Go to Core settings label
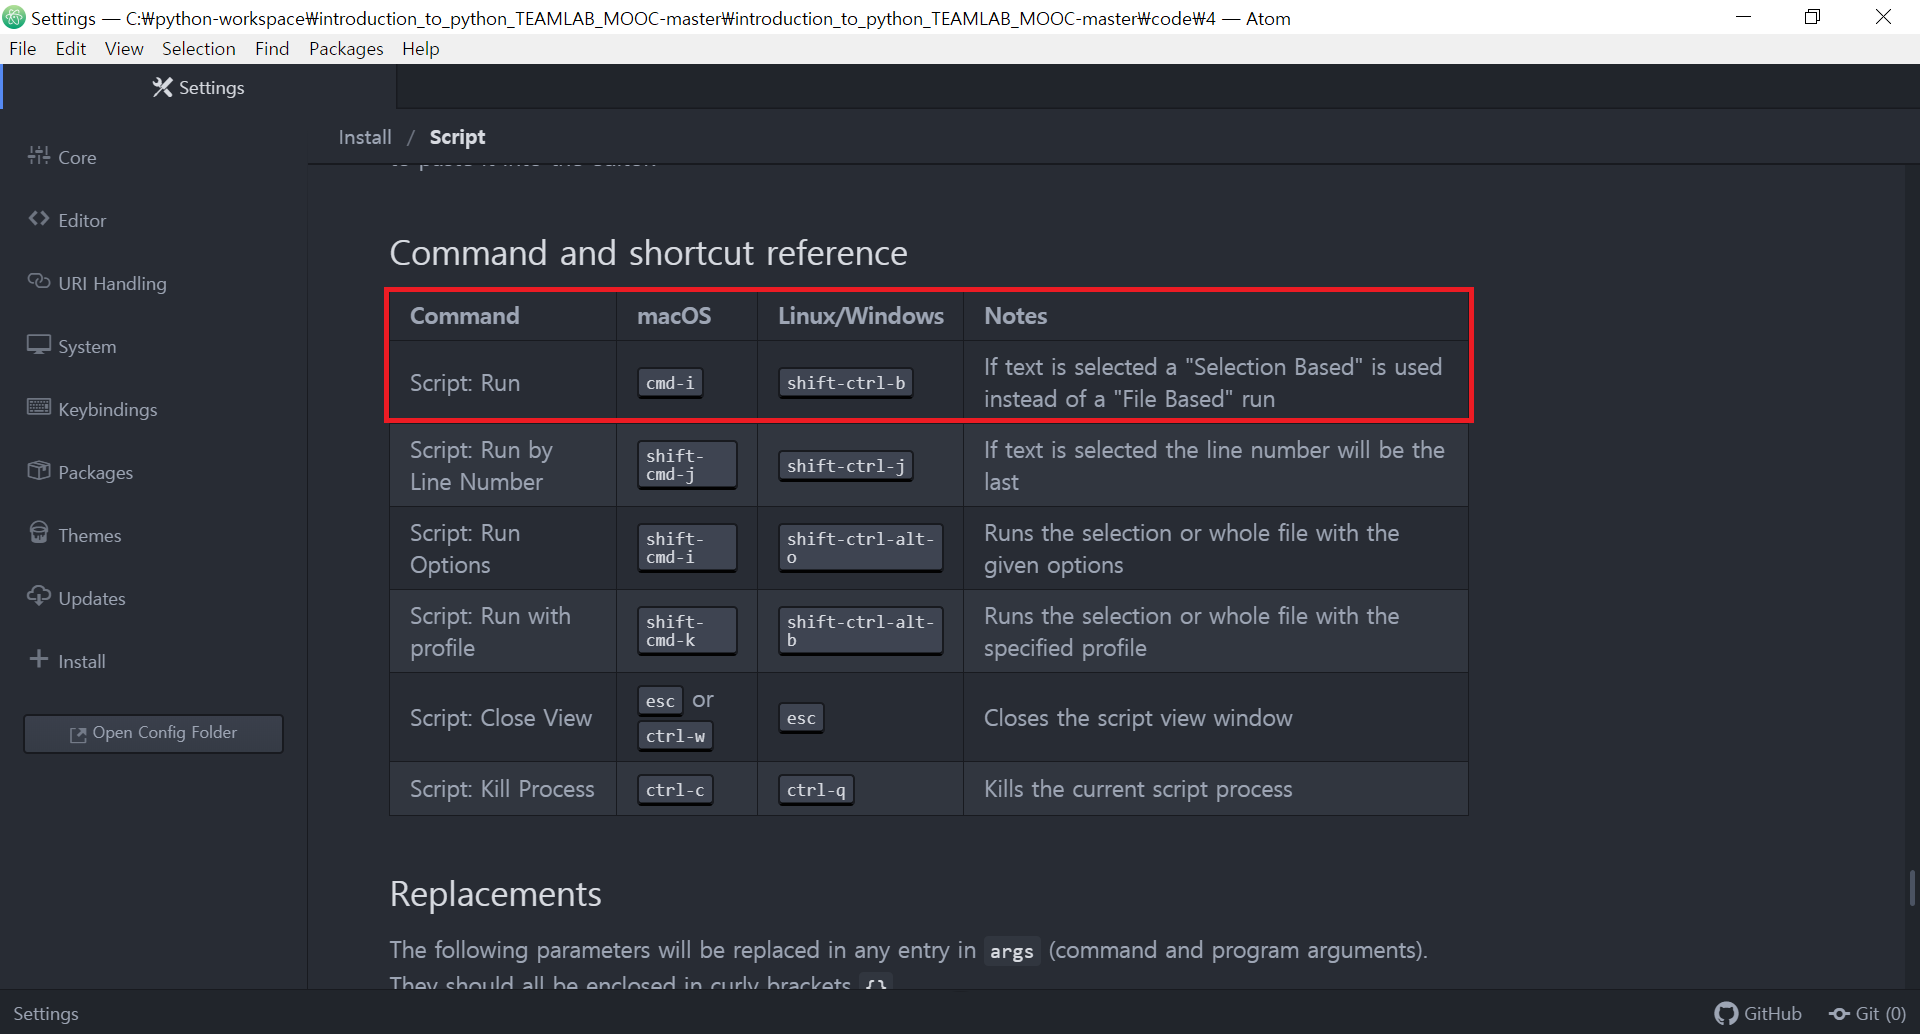Screen dimensions: 1920x1034 (x=77, y=157)
